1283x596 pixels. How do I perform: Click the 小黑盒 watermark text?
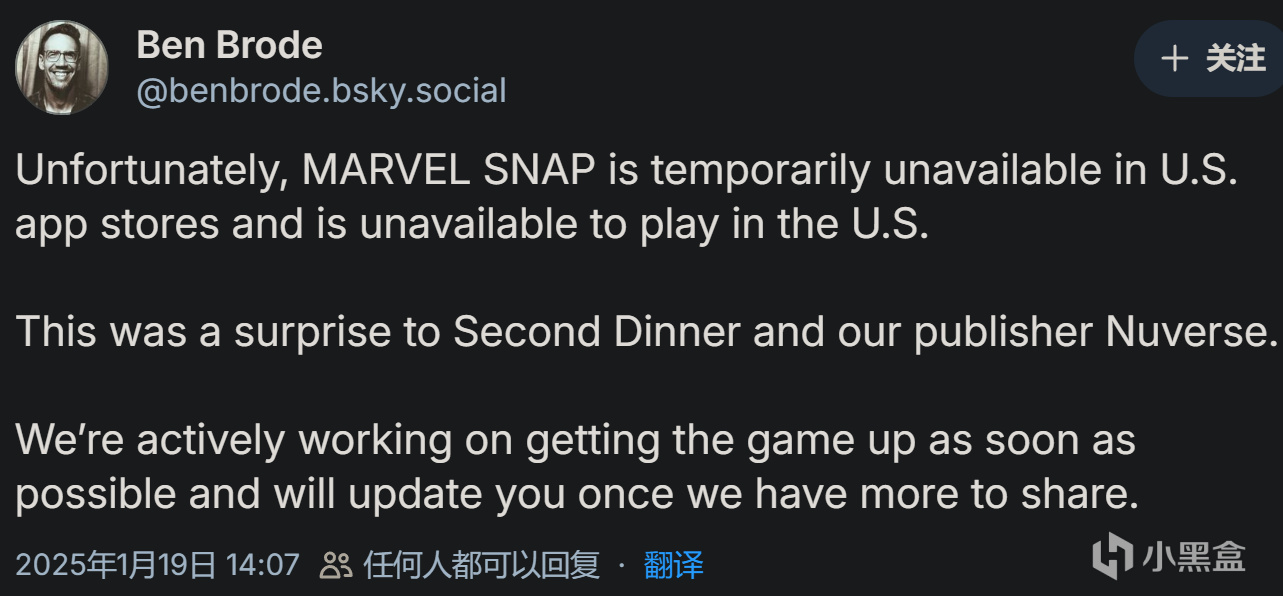pyautogui.click(x=1195, y=556)
